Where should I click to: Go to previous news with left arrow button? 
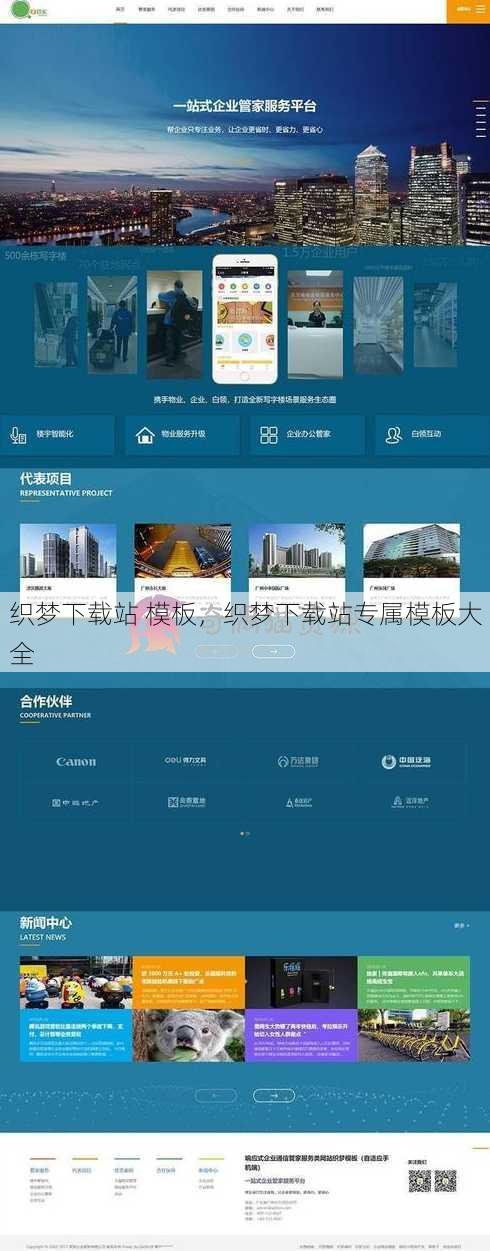217,1095
